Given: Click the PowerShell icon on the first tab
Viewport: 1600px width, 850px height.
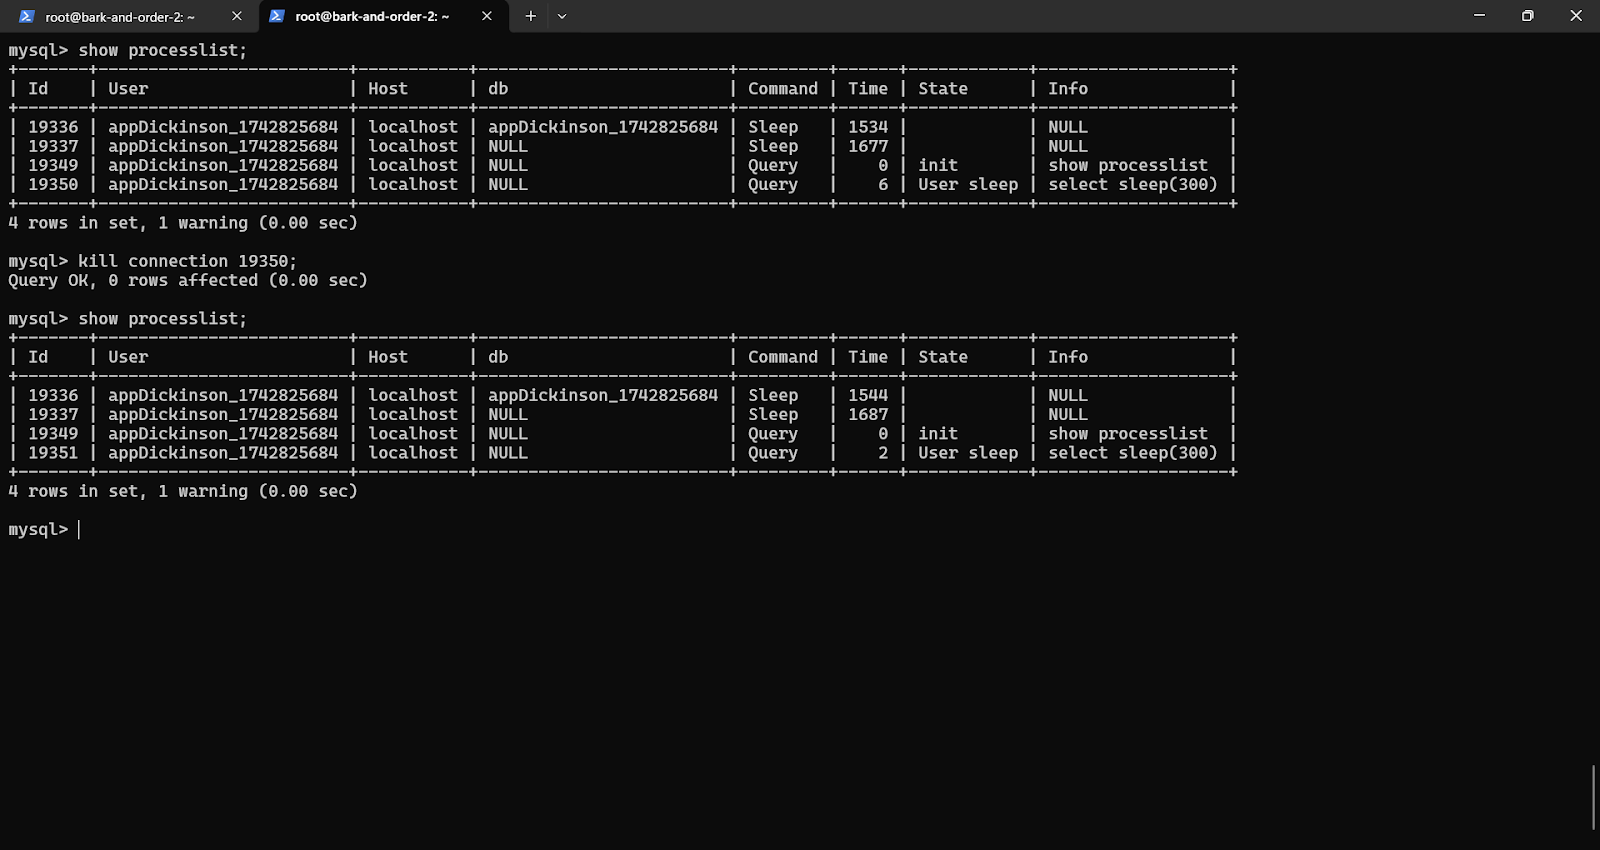Looking at the screenshot, I should pyautogui.click(x=27, y=16).
